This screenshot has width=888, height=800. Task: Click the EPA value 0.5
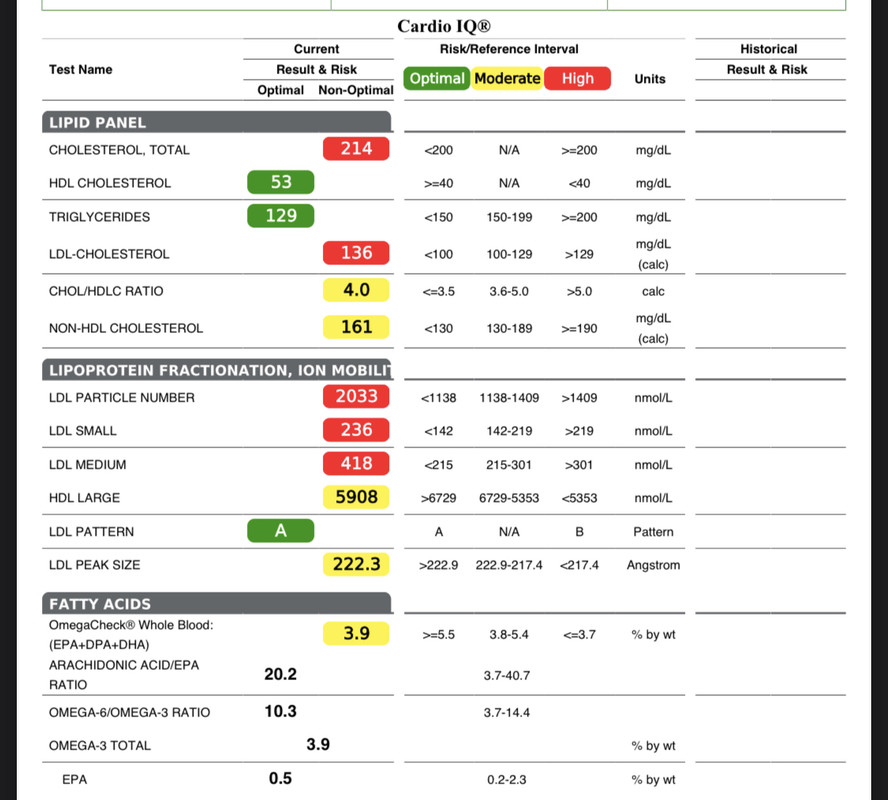[x=280, y=778]
